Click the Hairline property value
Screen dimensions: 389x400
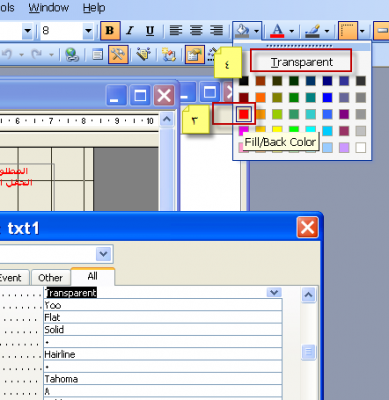coord(163,354)
